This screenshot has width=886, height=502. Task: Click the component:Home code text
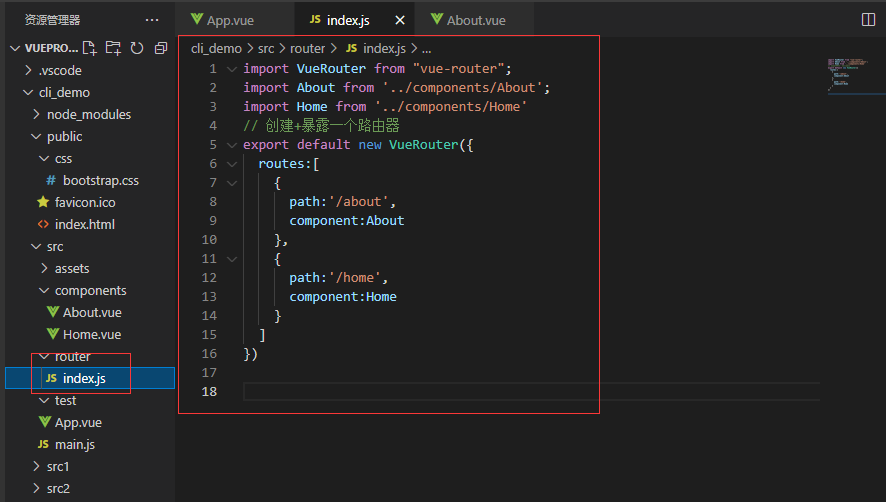(x=343, y=297)
